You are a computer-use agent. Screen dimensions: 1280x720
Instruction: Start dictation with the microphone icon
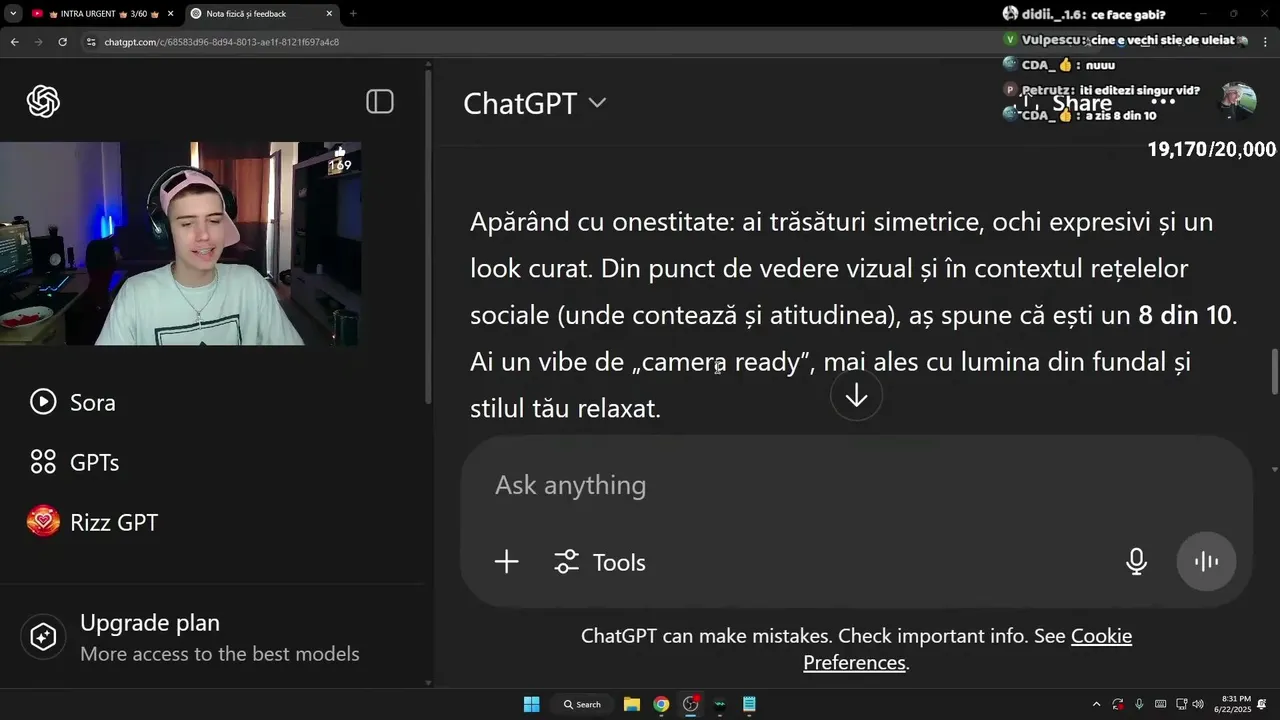(1136, 562)
